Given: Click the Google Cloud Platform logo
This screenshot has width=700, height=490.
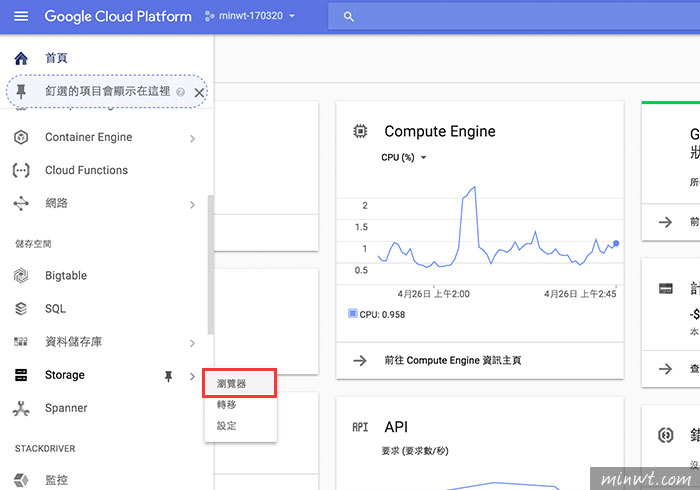Looking at the screenshot, I should 118,17.
